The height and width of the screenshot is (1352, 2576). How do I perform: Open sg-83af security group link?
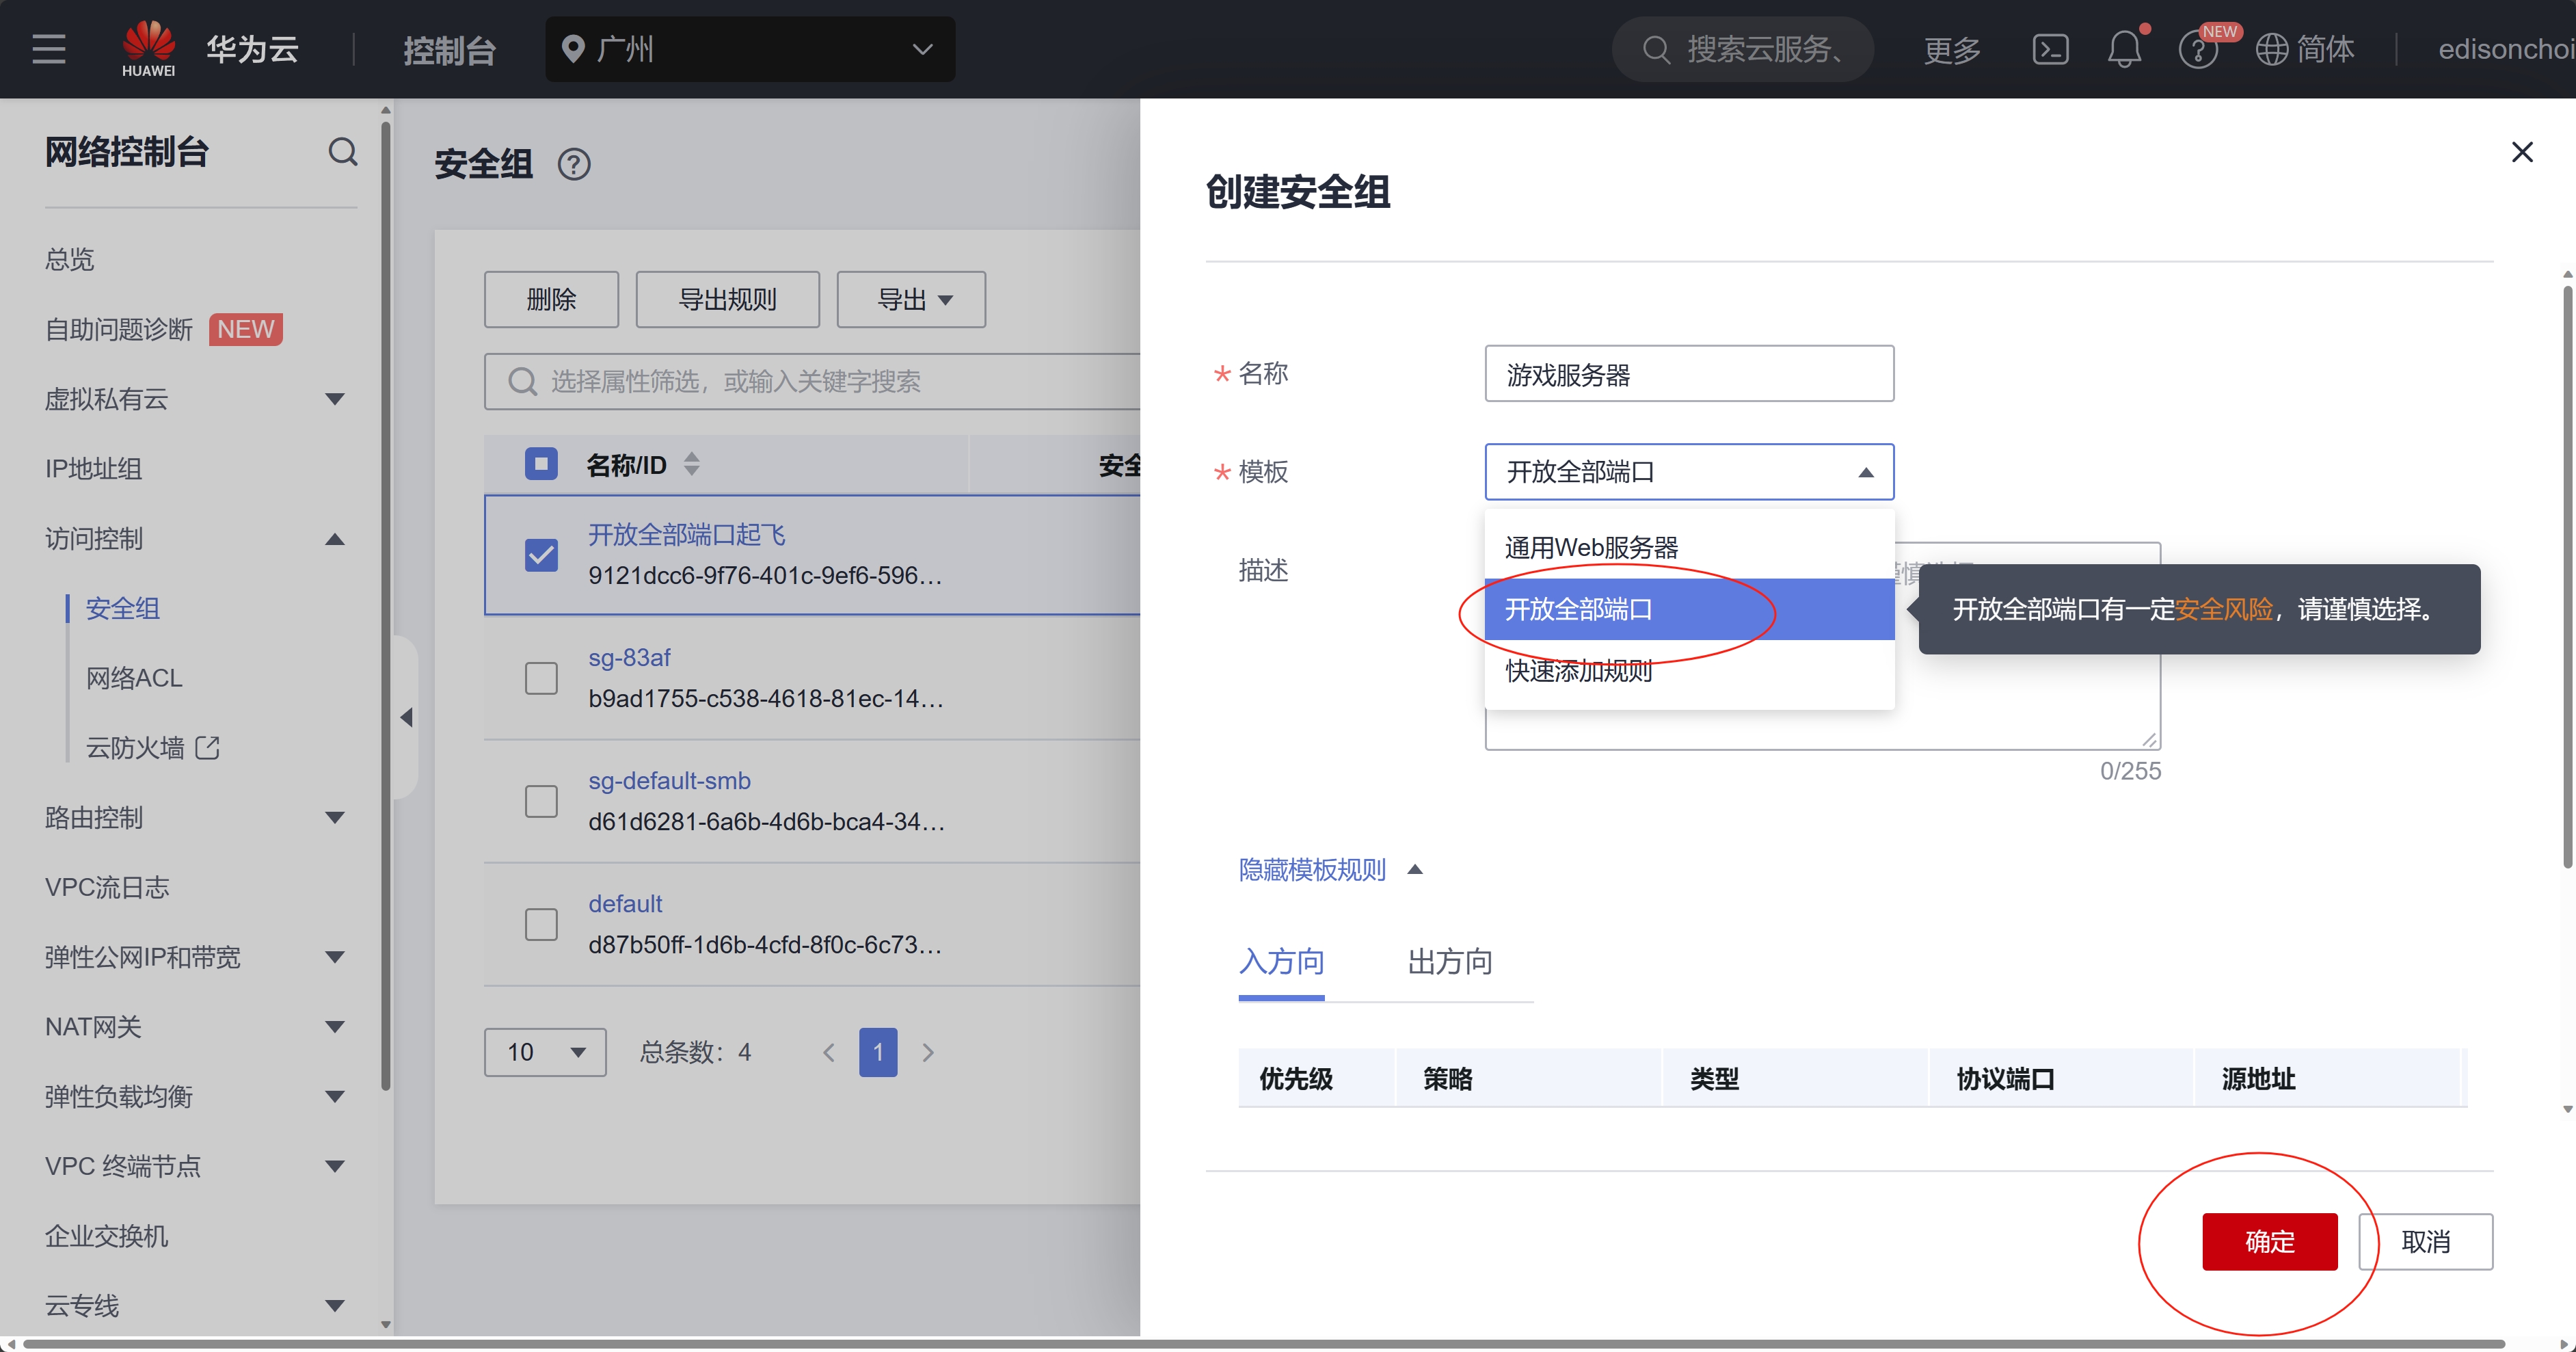629,657
